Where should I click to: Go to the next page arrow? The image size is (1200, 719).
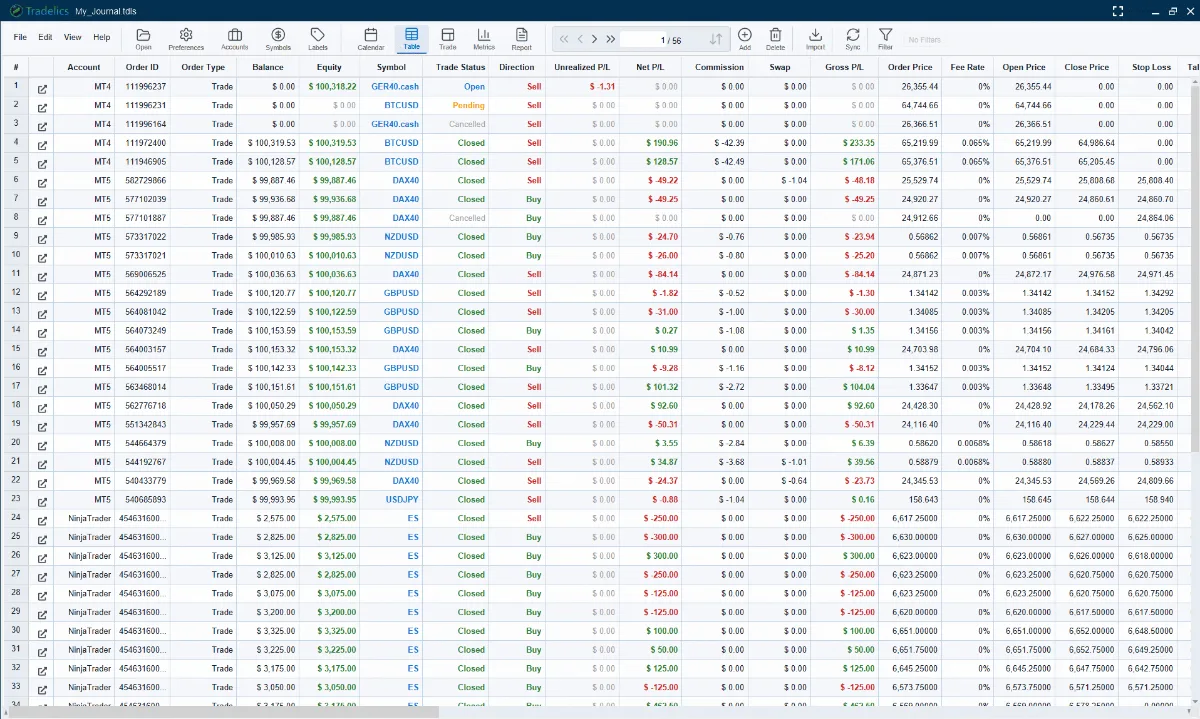coord(594,40)
